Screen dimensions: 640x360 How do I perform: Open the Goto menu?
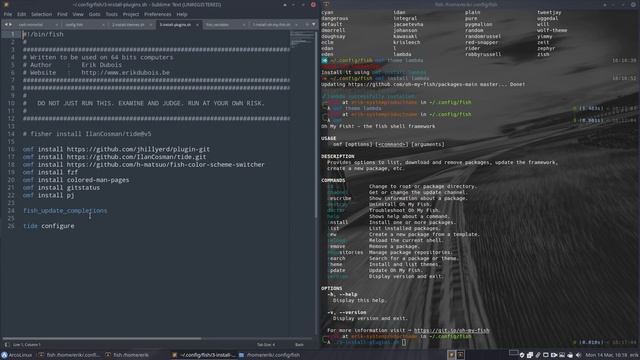click(94, 14)
